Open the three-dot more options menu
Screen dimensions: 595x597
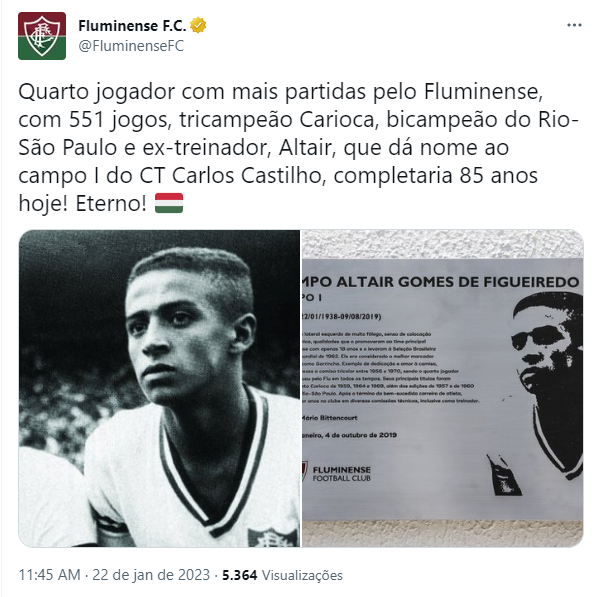[574, 25]
